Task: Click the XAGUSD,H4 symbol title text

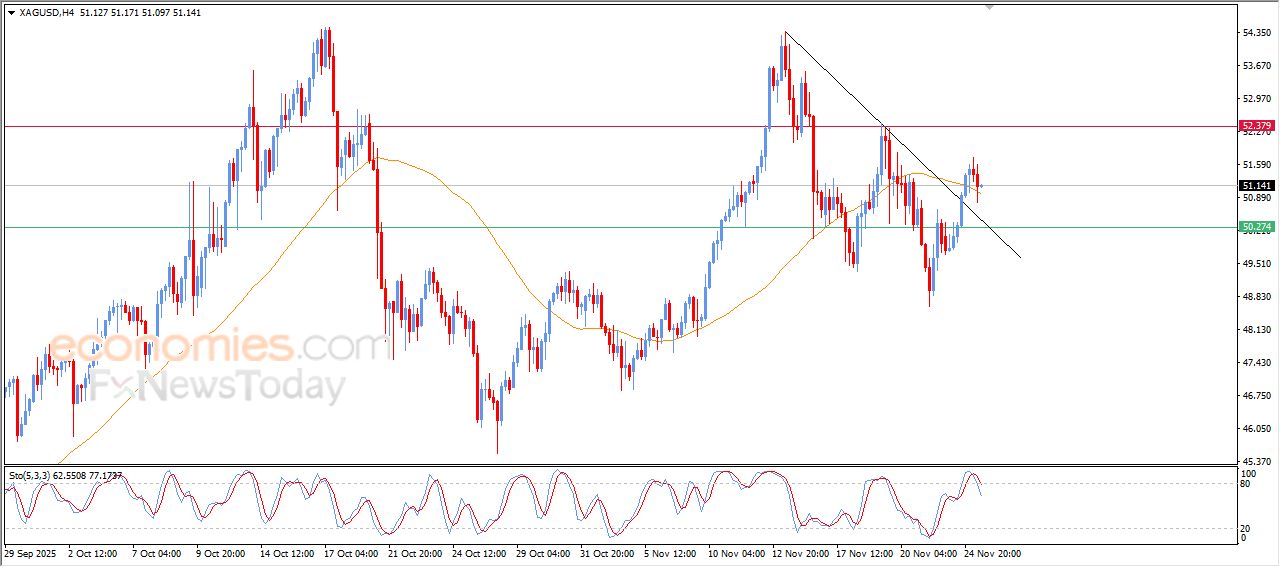Action: click(x=46, y=13)
